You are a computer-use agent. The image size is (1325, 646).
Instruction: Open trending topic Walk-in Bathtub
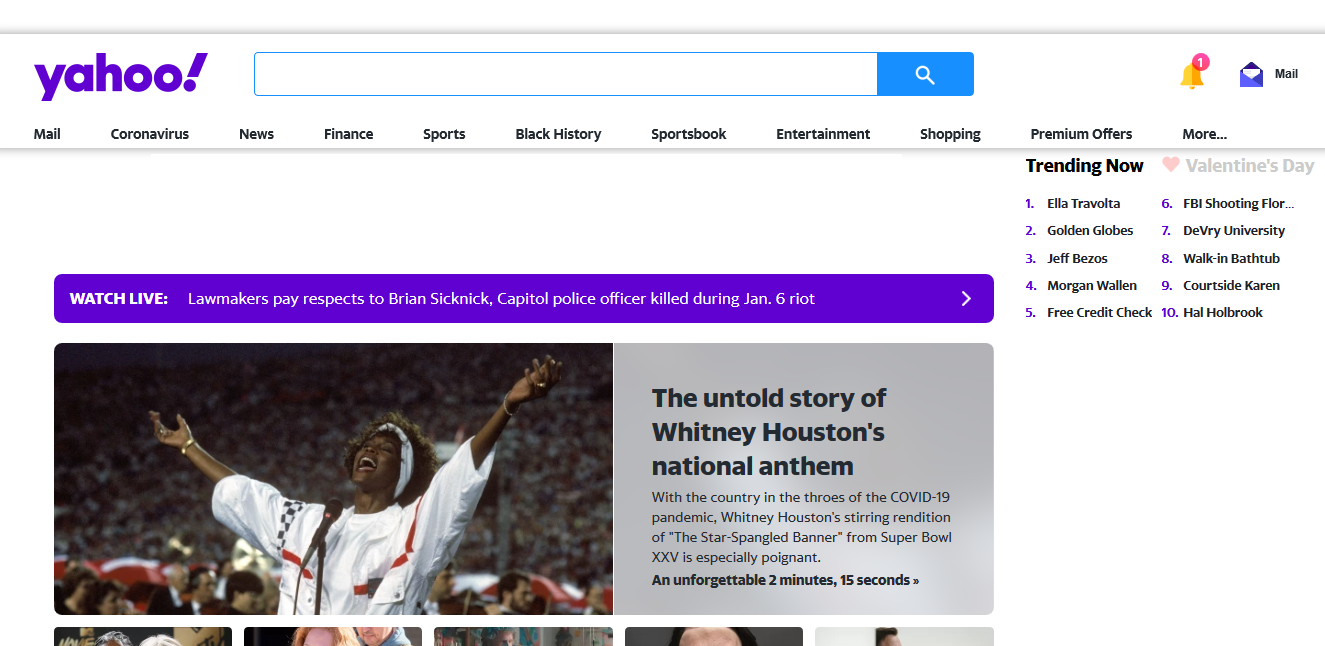[x=1231, y=258]
